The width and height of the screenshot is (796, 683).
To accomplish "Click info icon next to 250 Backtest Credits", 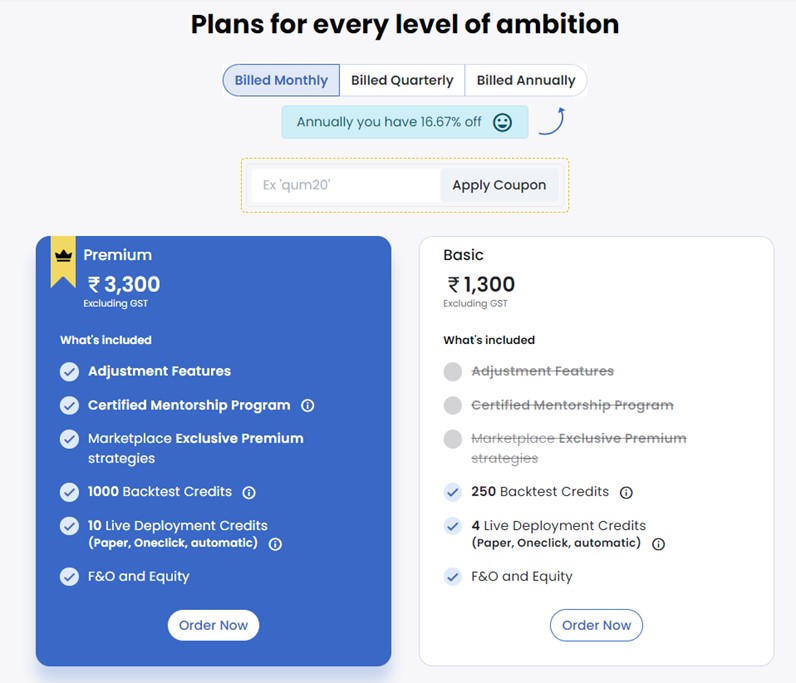I will 626,492.
